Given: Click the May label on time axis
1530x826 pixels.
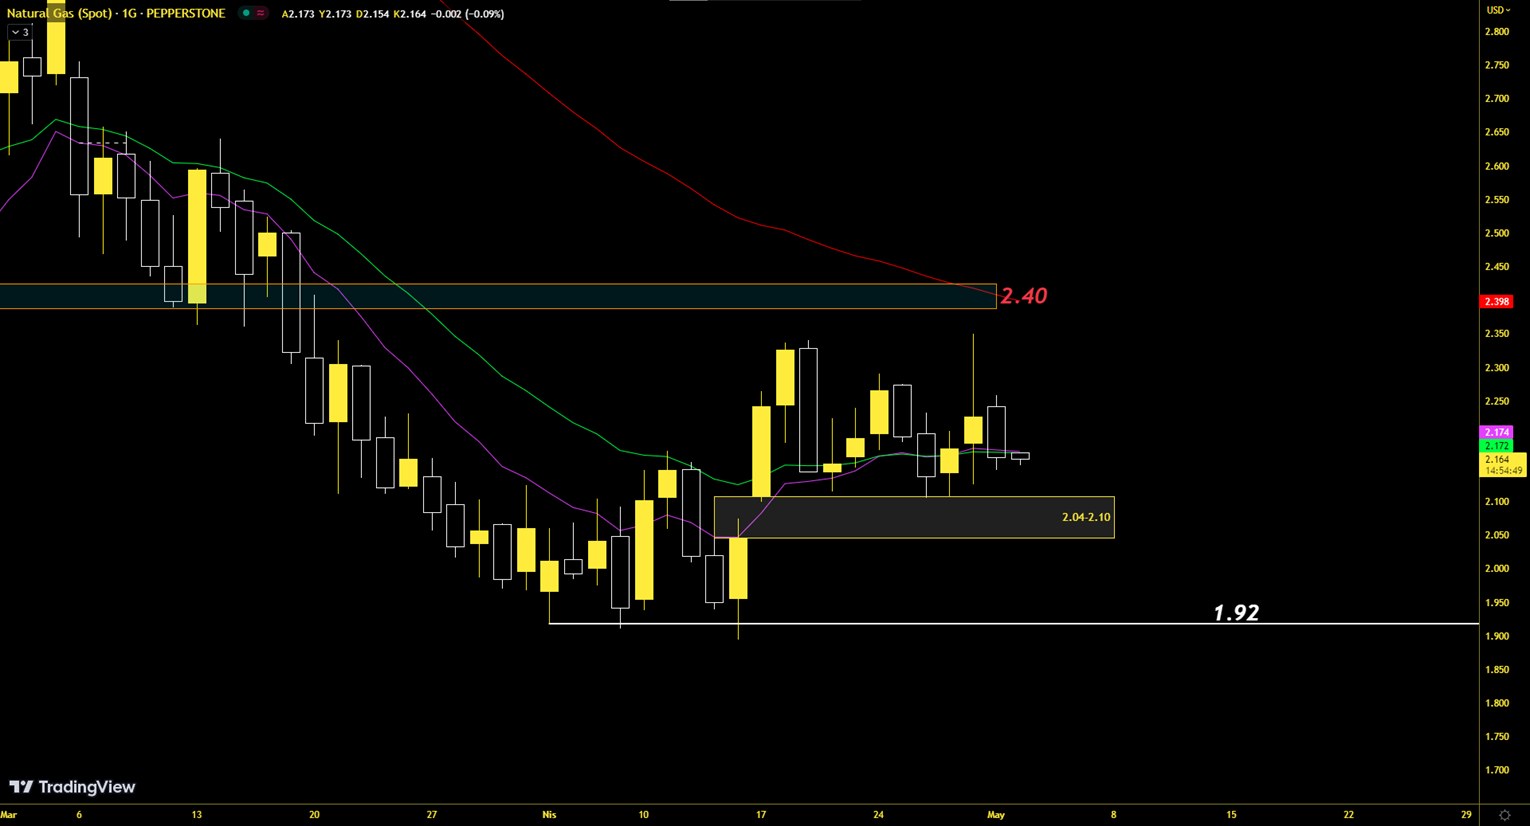Looking at the screenshot, I should 995,815.
